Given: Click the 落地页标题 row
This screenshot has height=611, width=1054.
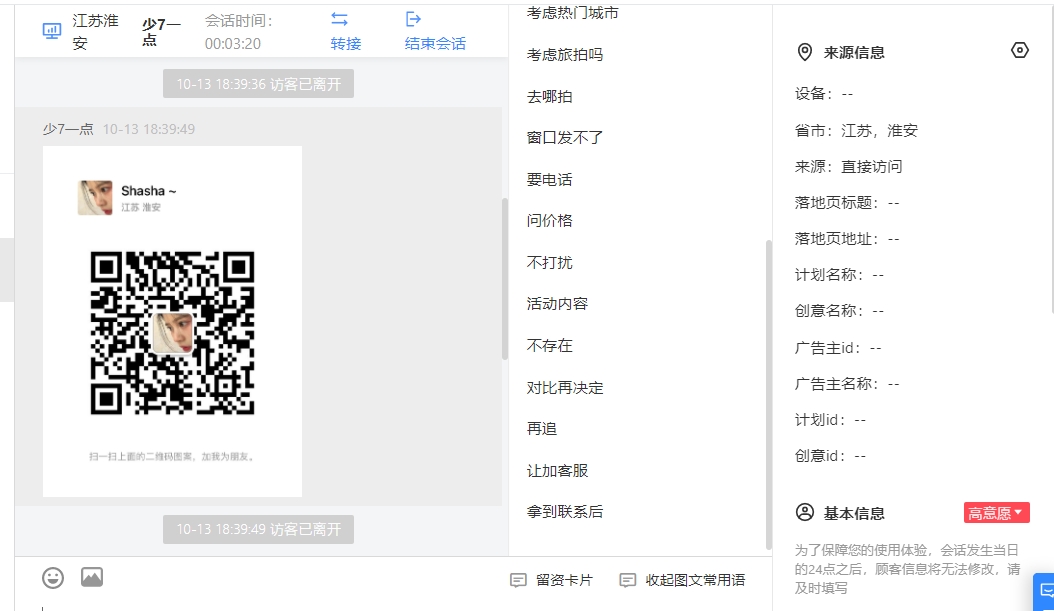Looking at the screenshot, I should 847,203.
